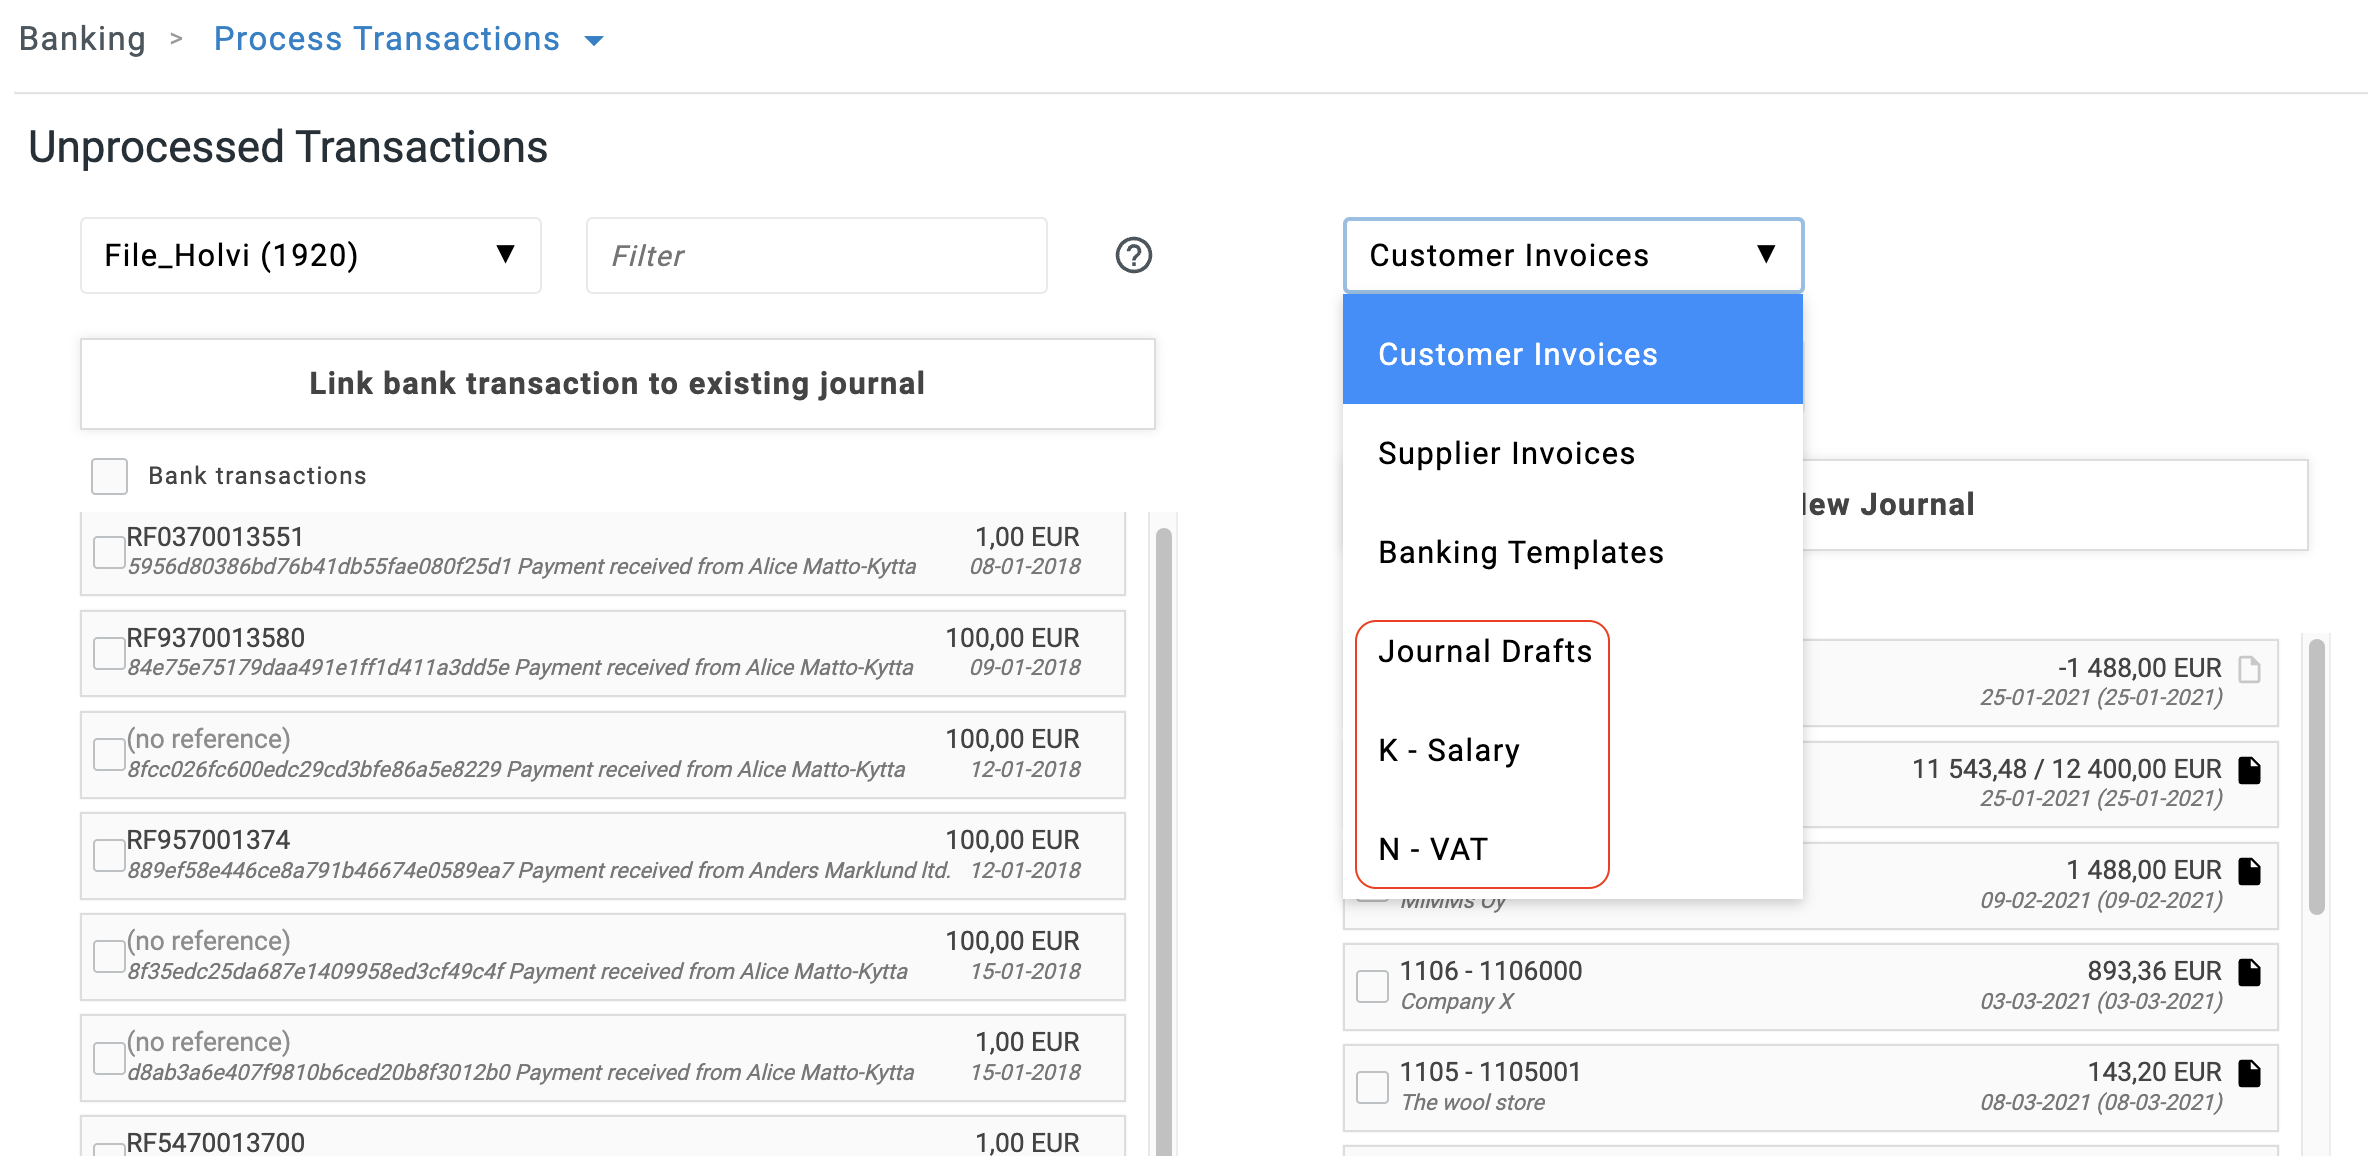The image size is (2368, 1156).
Task: Select the checkbox for invoice 1106 - 1106000
Action: pos(1372,986)
